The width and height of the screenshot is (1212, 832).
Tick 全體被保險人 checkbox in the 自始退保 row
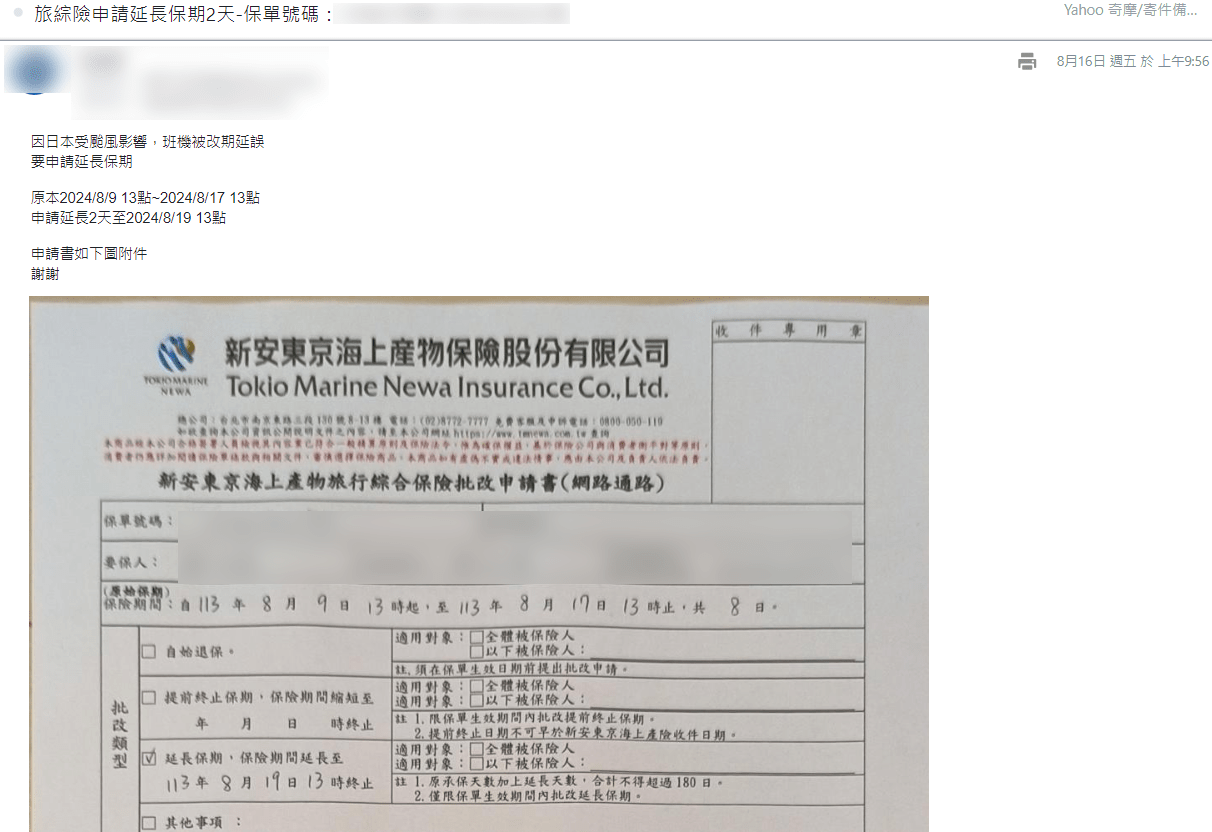click(476, 636)
